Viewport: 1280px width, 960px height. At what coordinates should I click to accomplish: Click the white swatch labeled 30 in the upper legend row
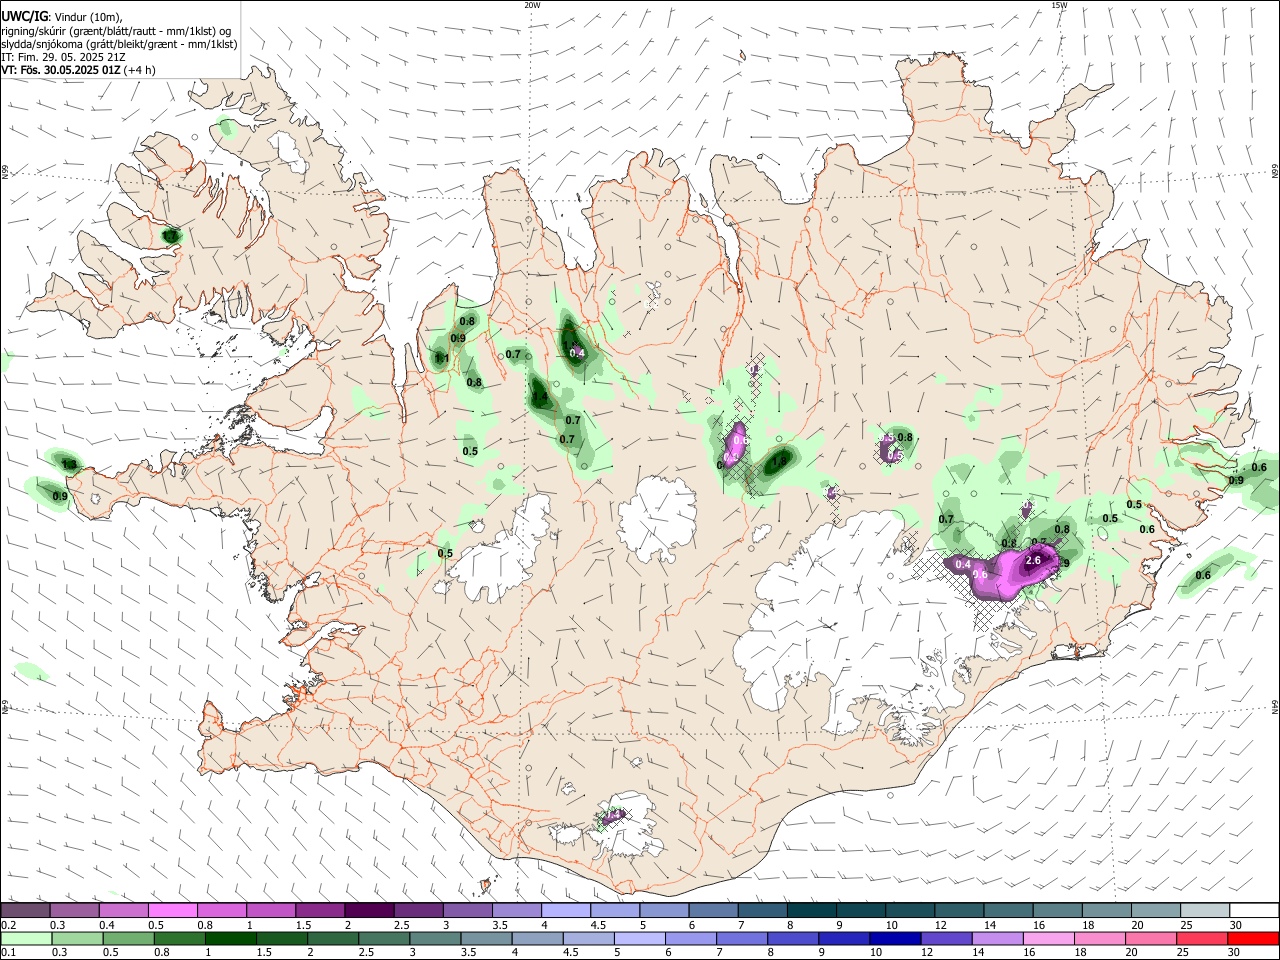[1254, 911]
